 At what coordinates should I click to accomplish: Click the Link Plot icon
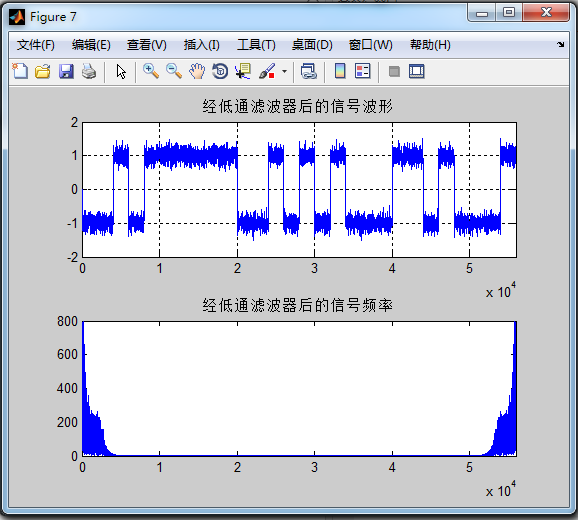pos(309,71)
